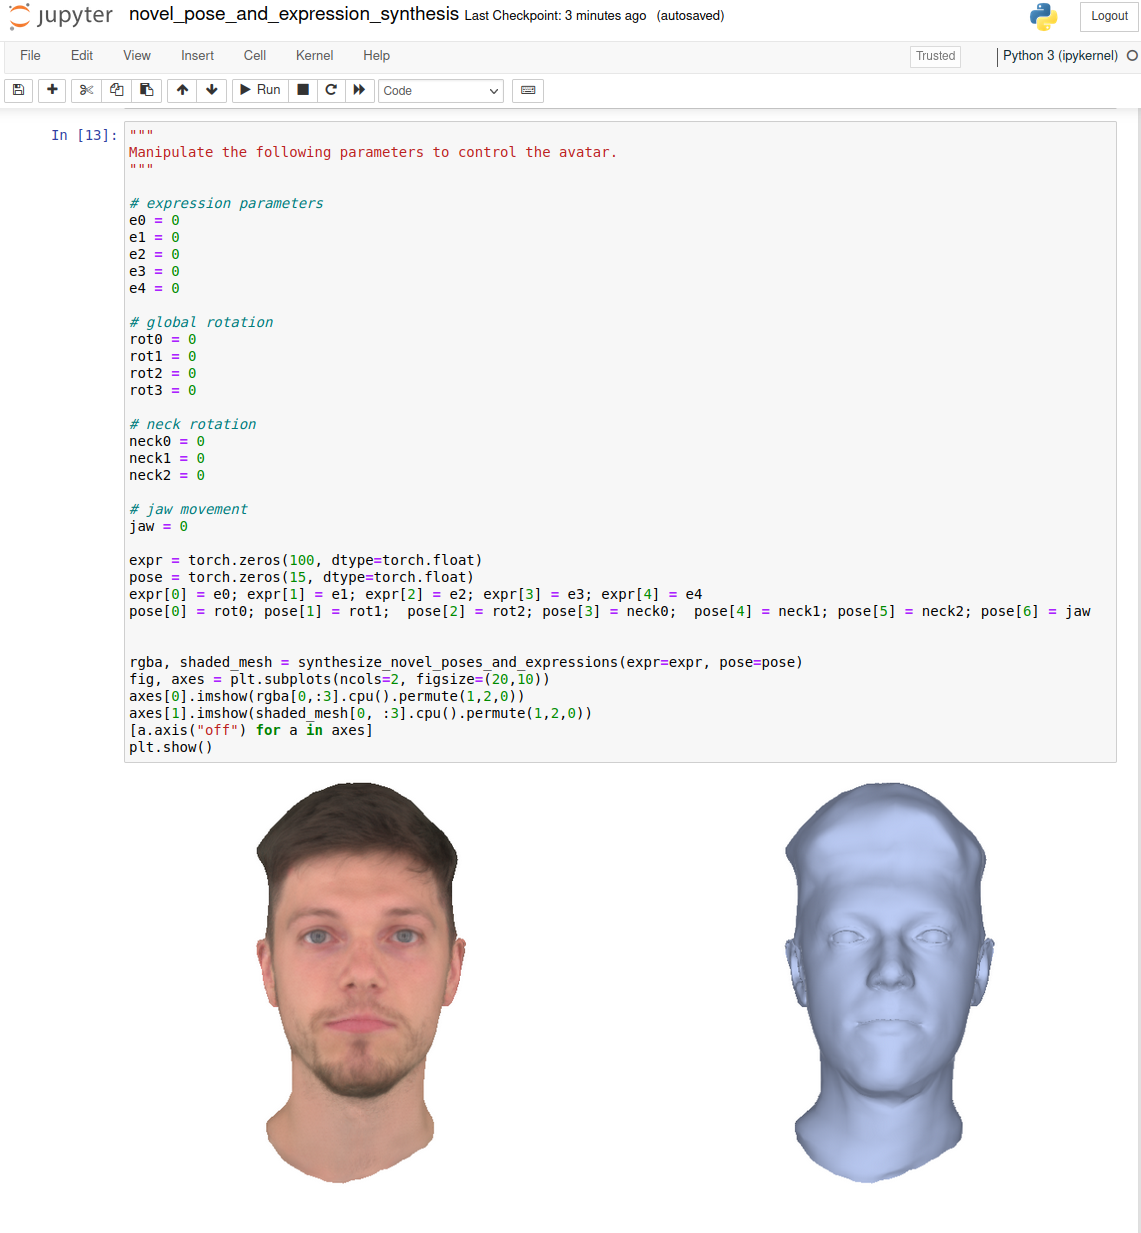Screen dimensions: 1141x1233
Task: Click the '# global rotation' comment
Action: 201,323
